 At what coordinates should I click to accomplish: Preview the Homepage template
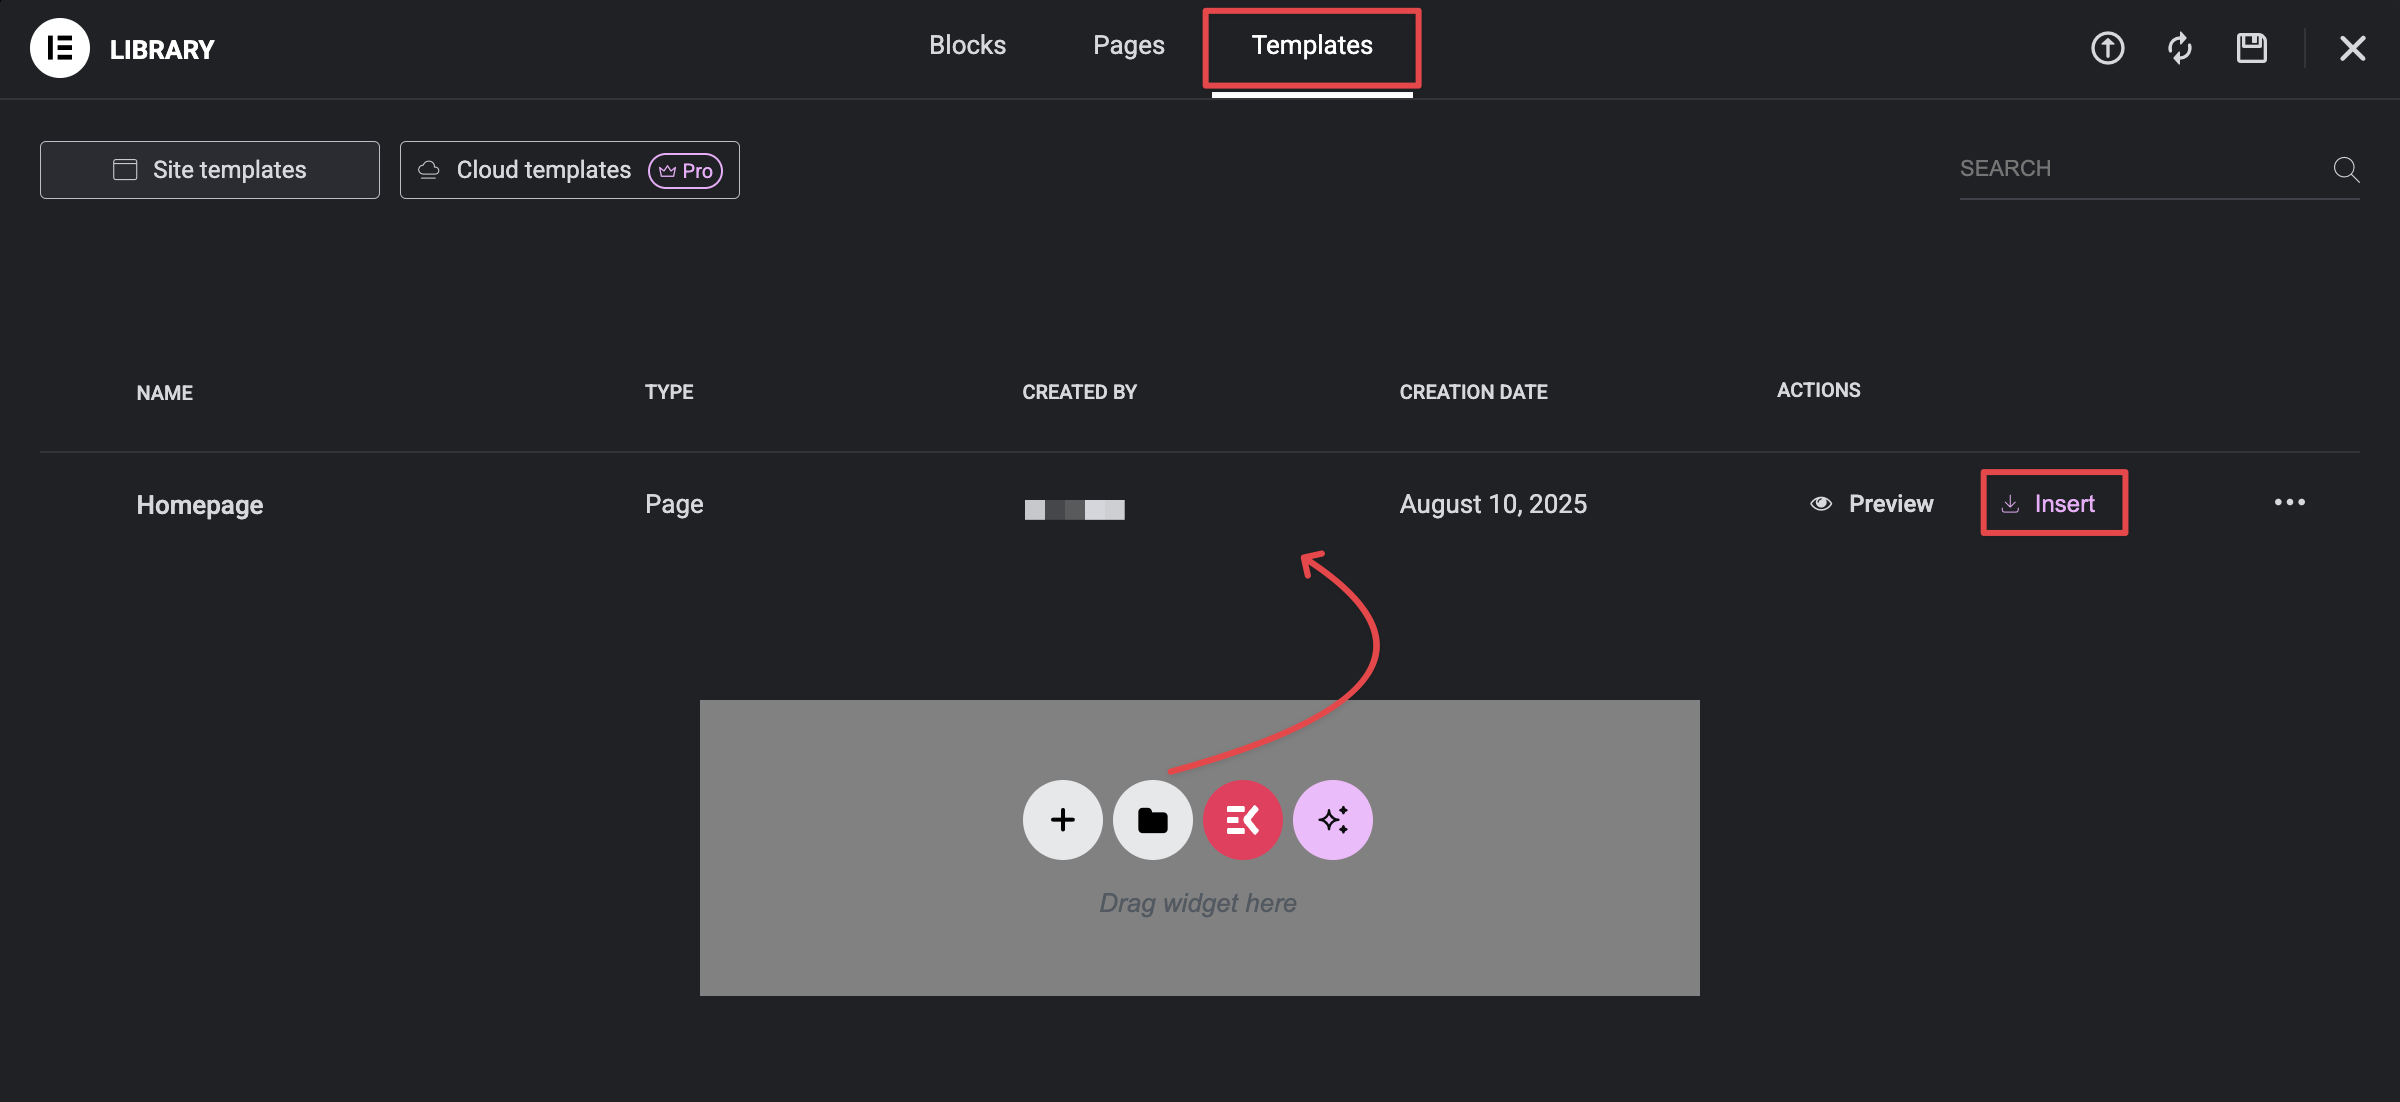pyautogui.click(x=1872, y=503)
